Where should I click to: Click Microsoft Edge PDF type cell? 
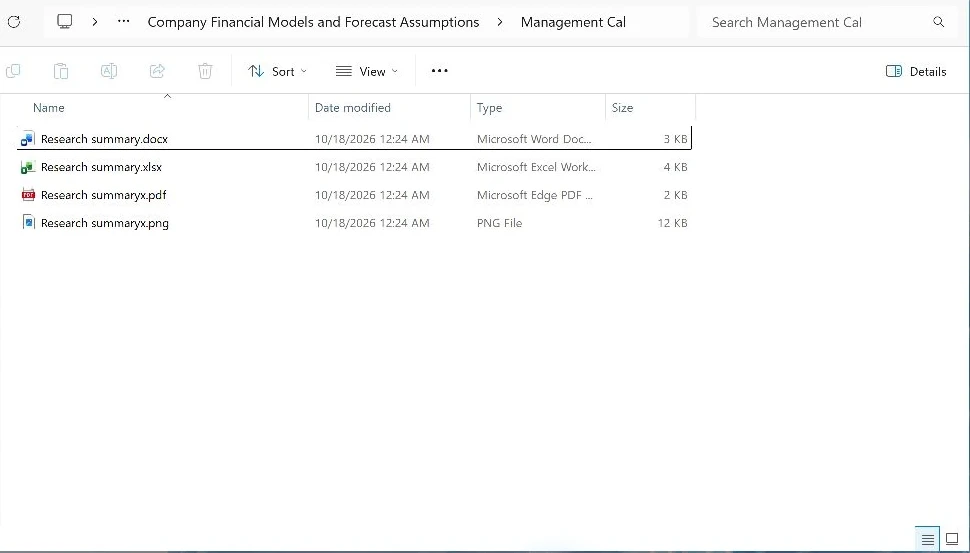(x=534, y=195)
